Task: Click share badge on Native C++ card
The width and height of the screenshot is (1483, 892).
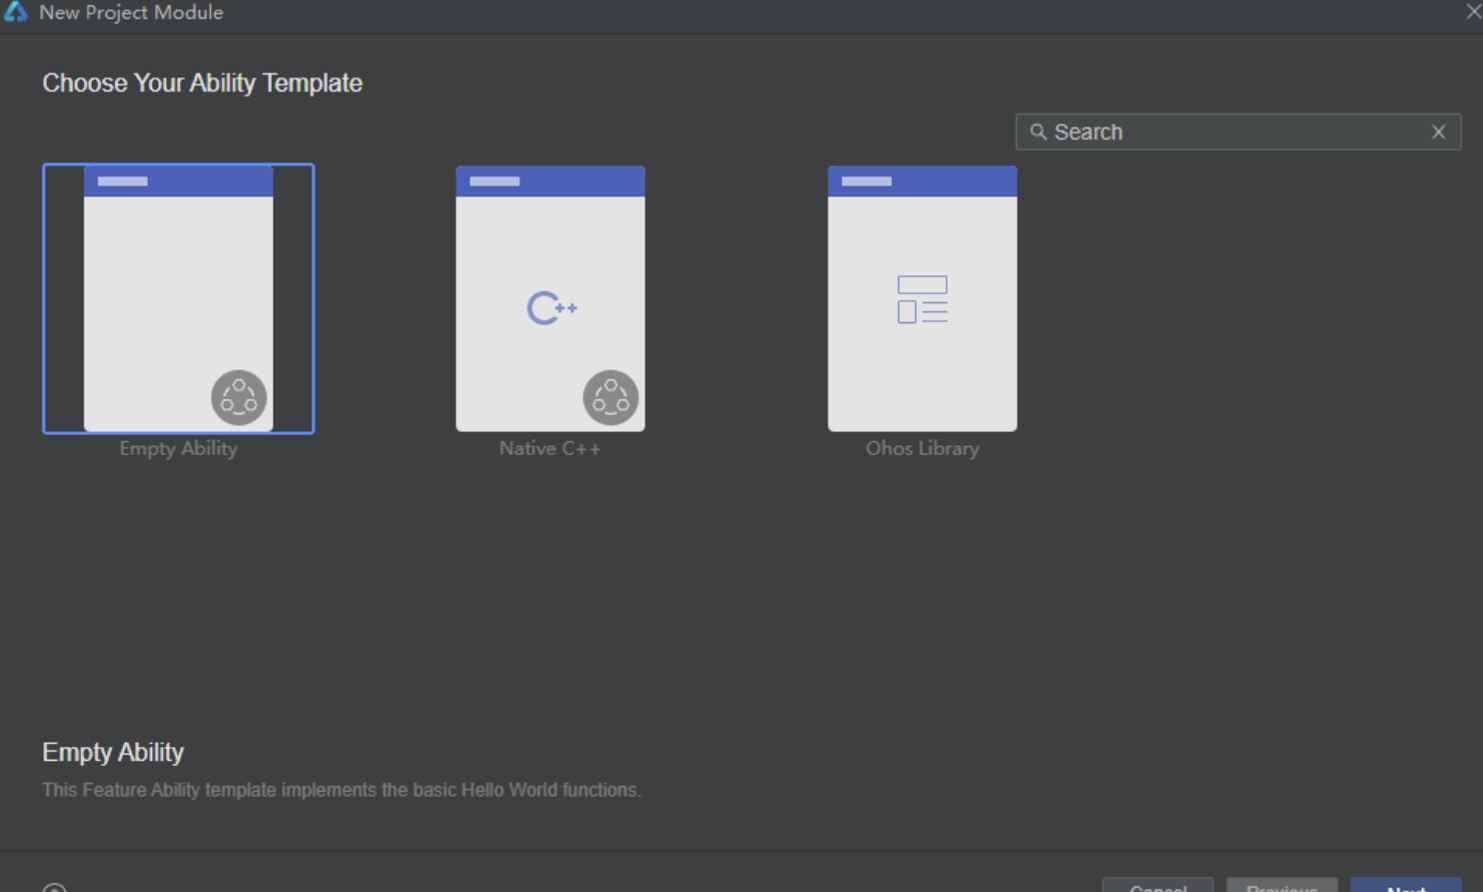Action: [611, 398]
